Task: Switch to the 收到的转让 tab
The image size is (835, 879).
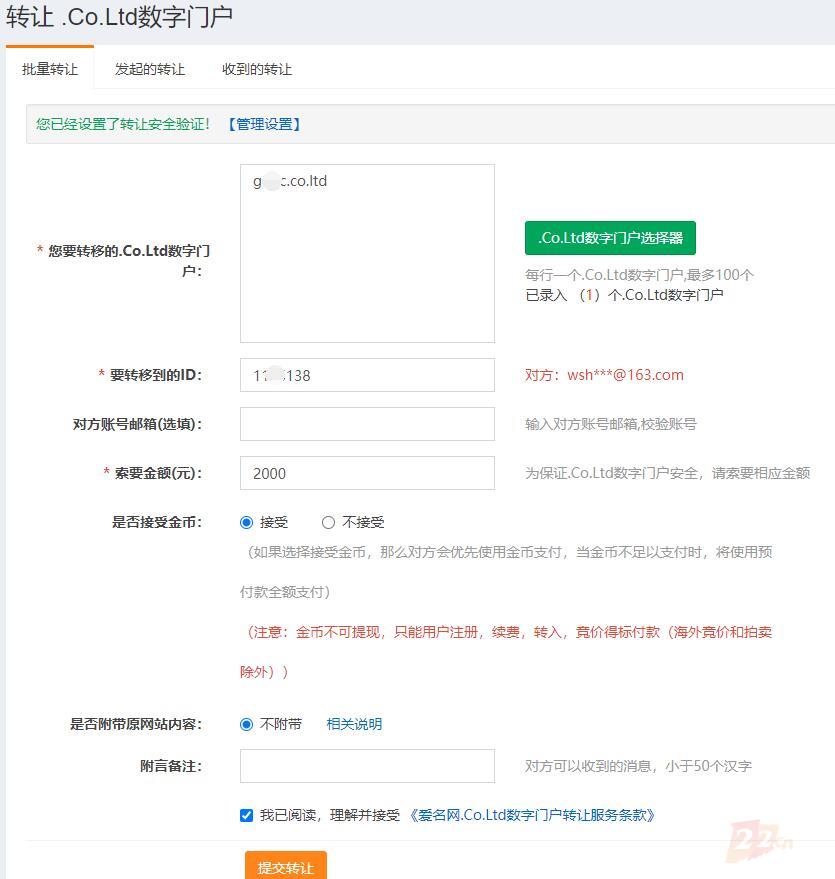Action: [256, 69]
